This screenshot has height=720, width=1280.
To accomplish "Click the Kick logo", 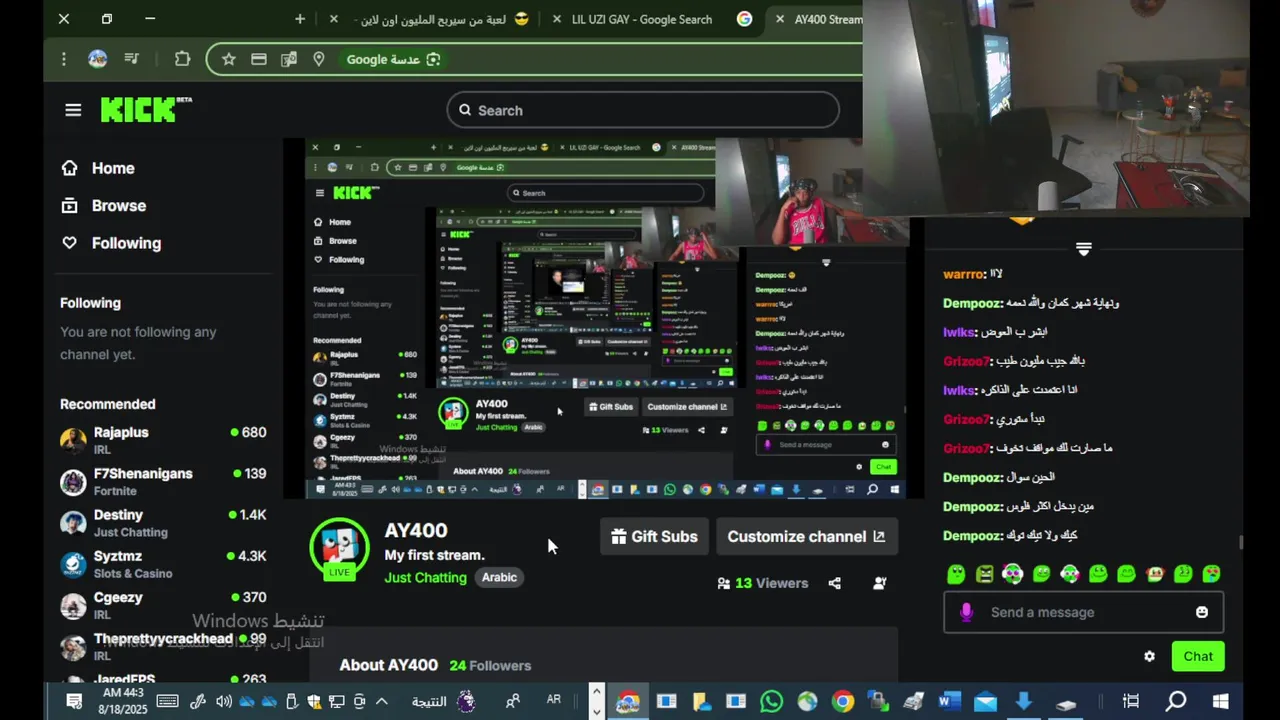I will [x=146, y=109].
